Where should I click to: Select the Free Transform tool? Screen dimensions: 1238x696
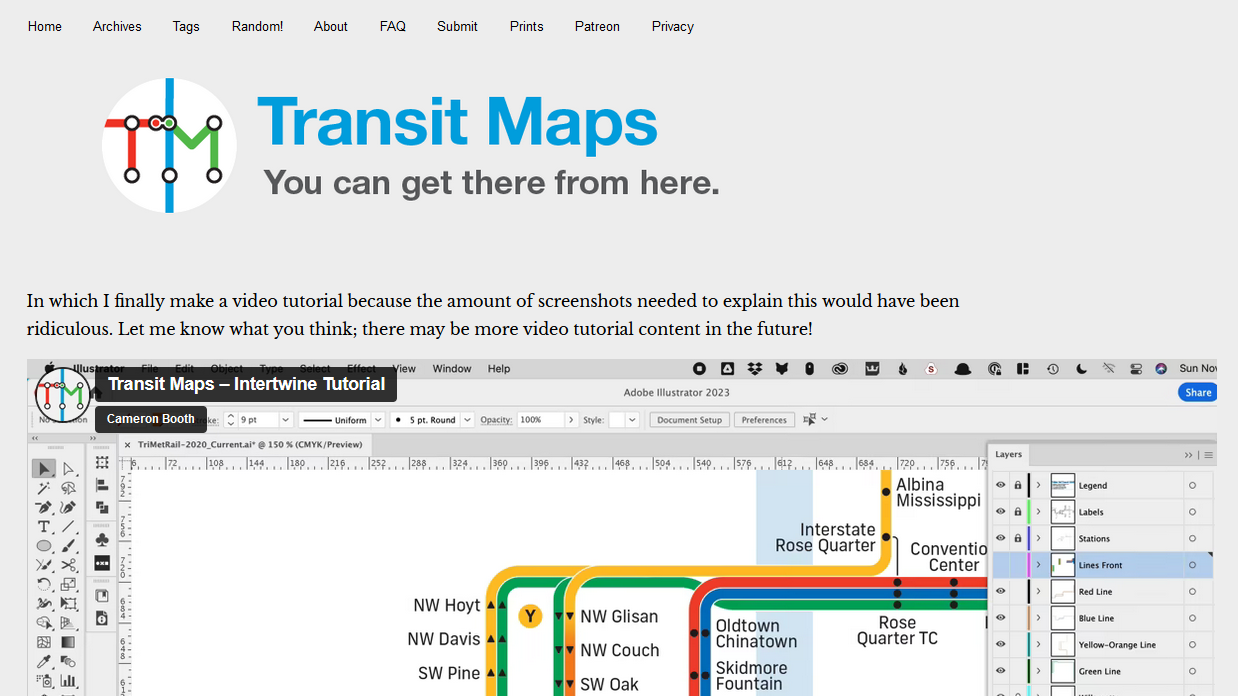(x=69, y=603)
